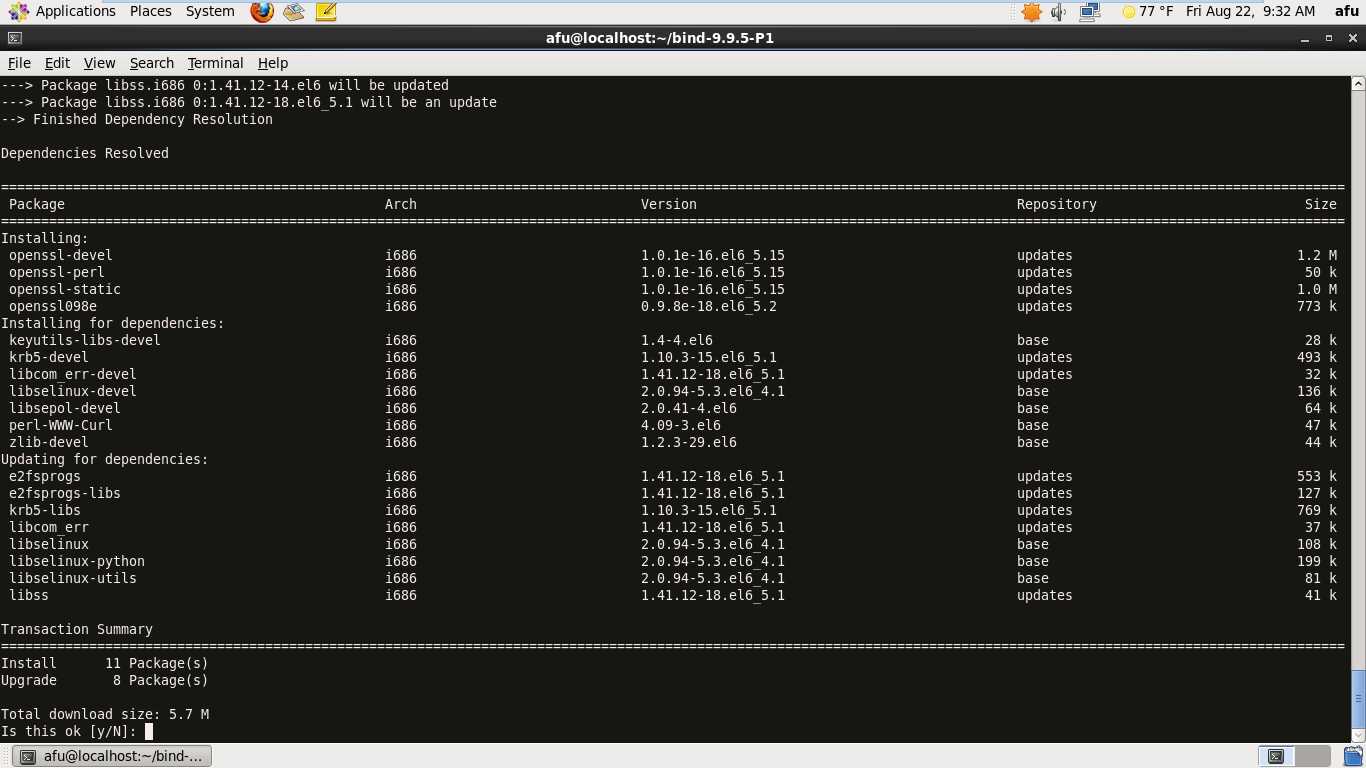
Task: Click version 0.9.8e-18.el6_5.2 text
Action: click(x=709, y=306)
